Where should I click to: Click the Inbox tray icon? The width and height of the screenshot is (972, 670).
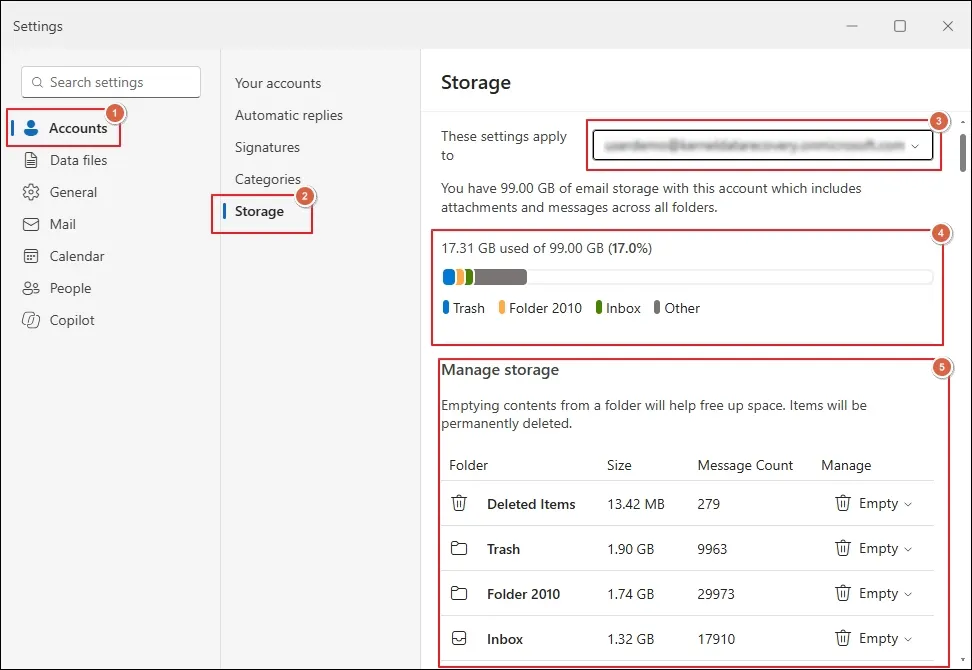(459, 638)
